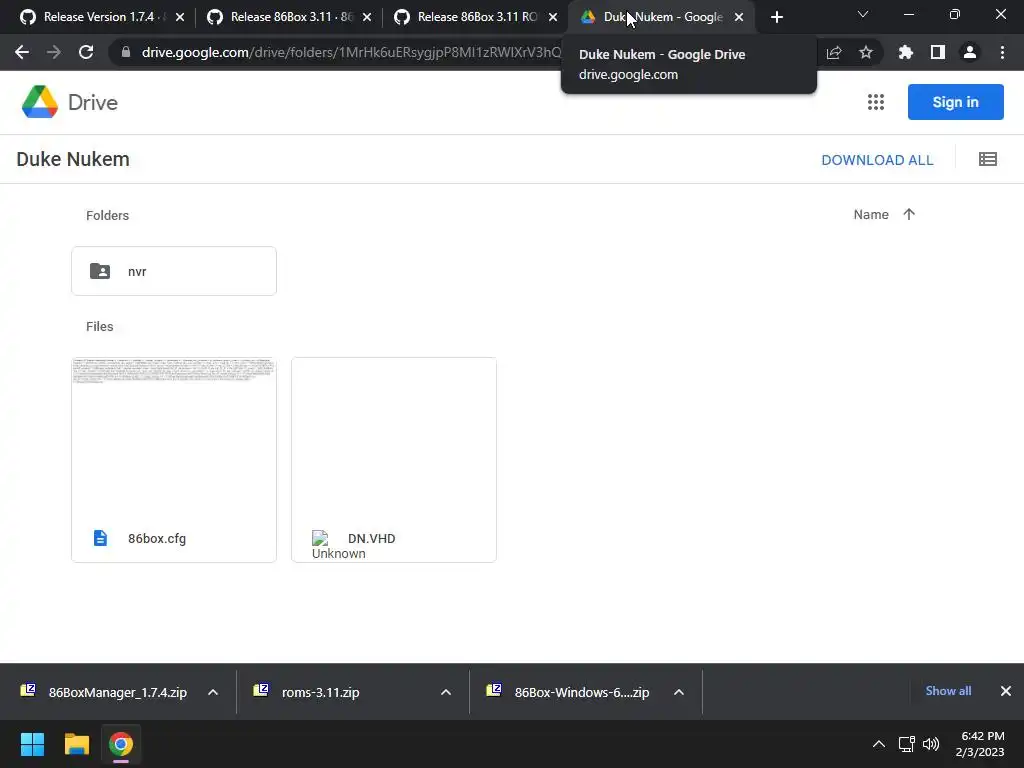Click DOWNLOAD ALL
Screen dimensions: 1024x768
(877, 160)
